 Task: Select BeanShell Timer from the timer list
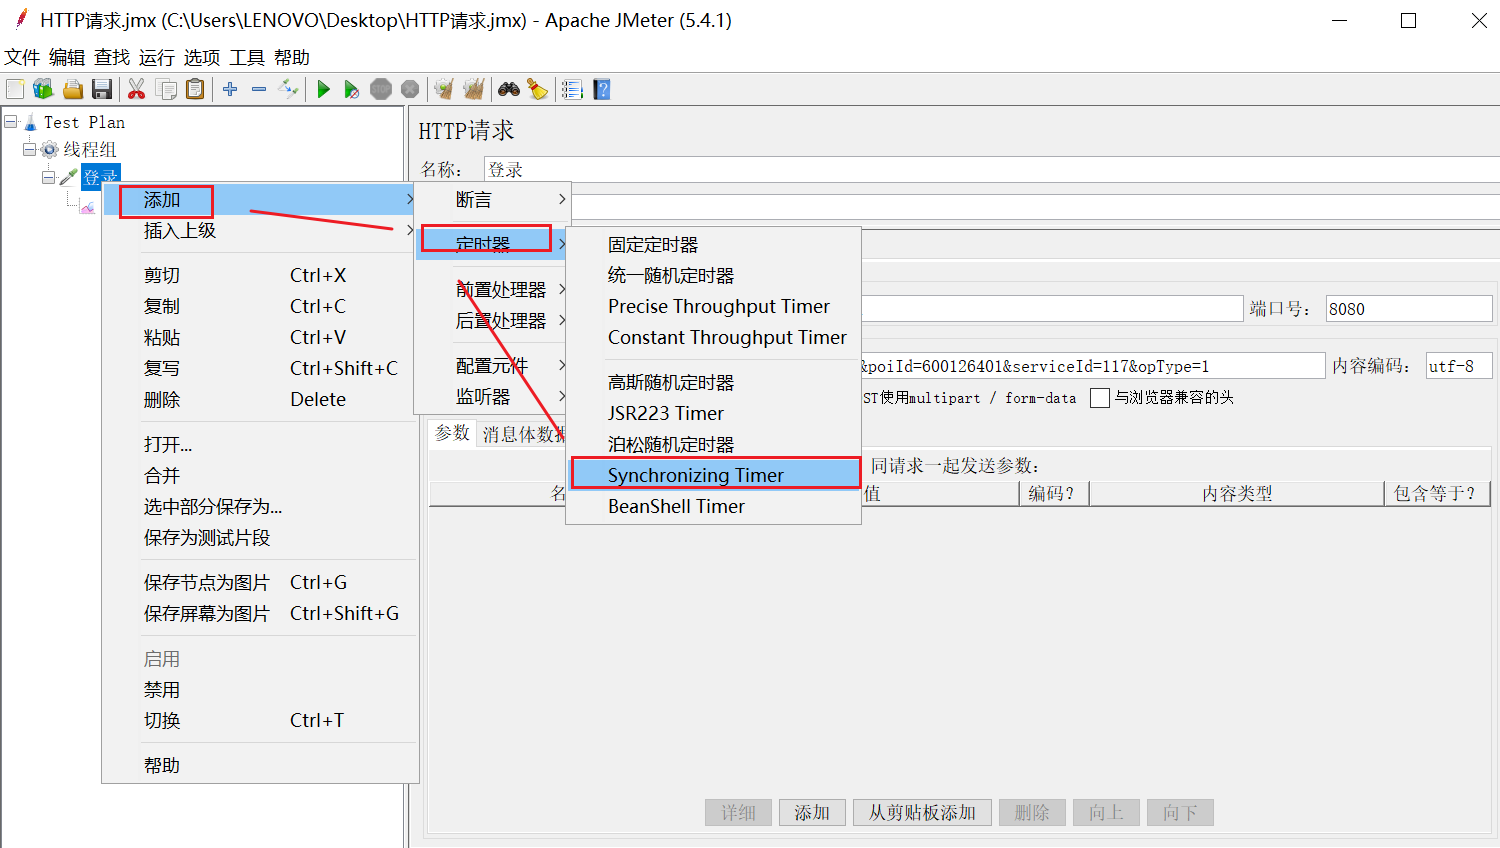click(714, 507)
